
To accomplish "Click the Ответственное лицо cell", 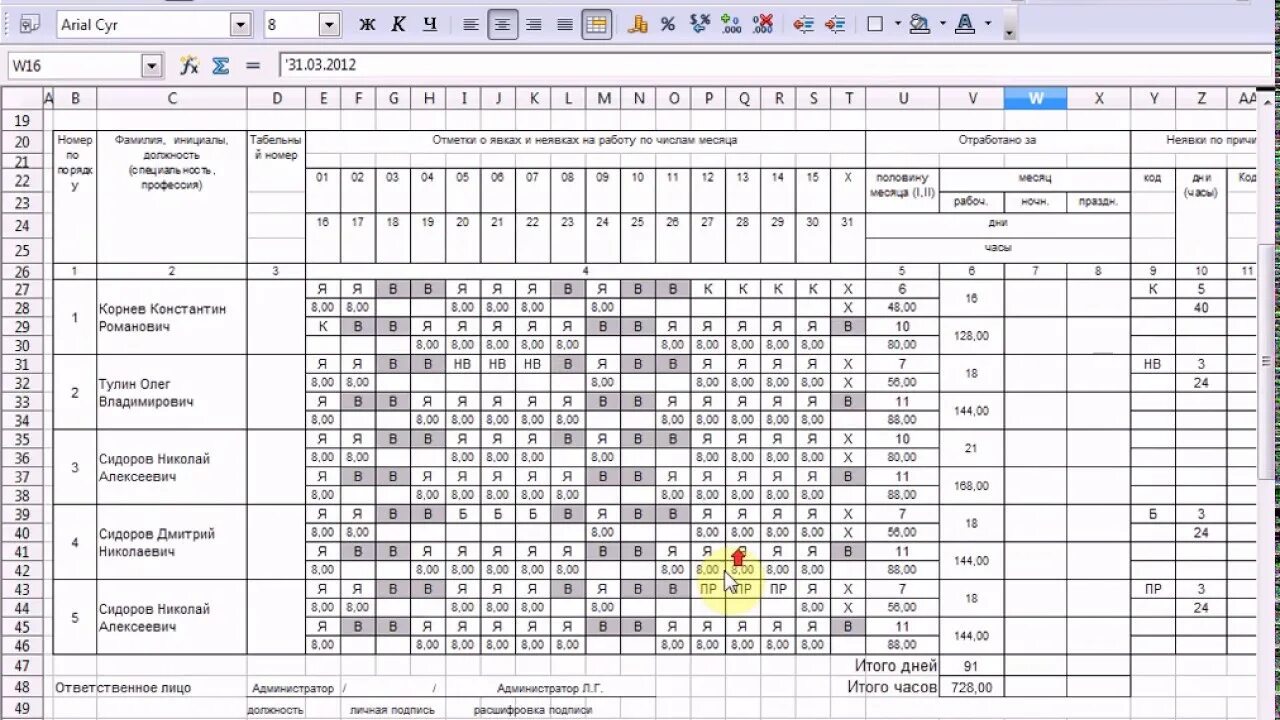I will [123, 688].
